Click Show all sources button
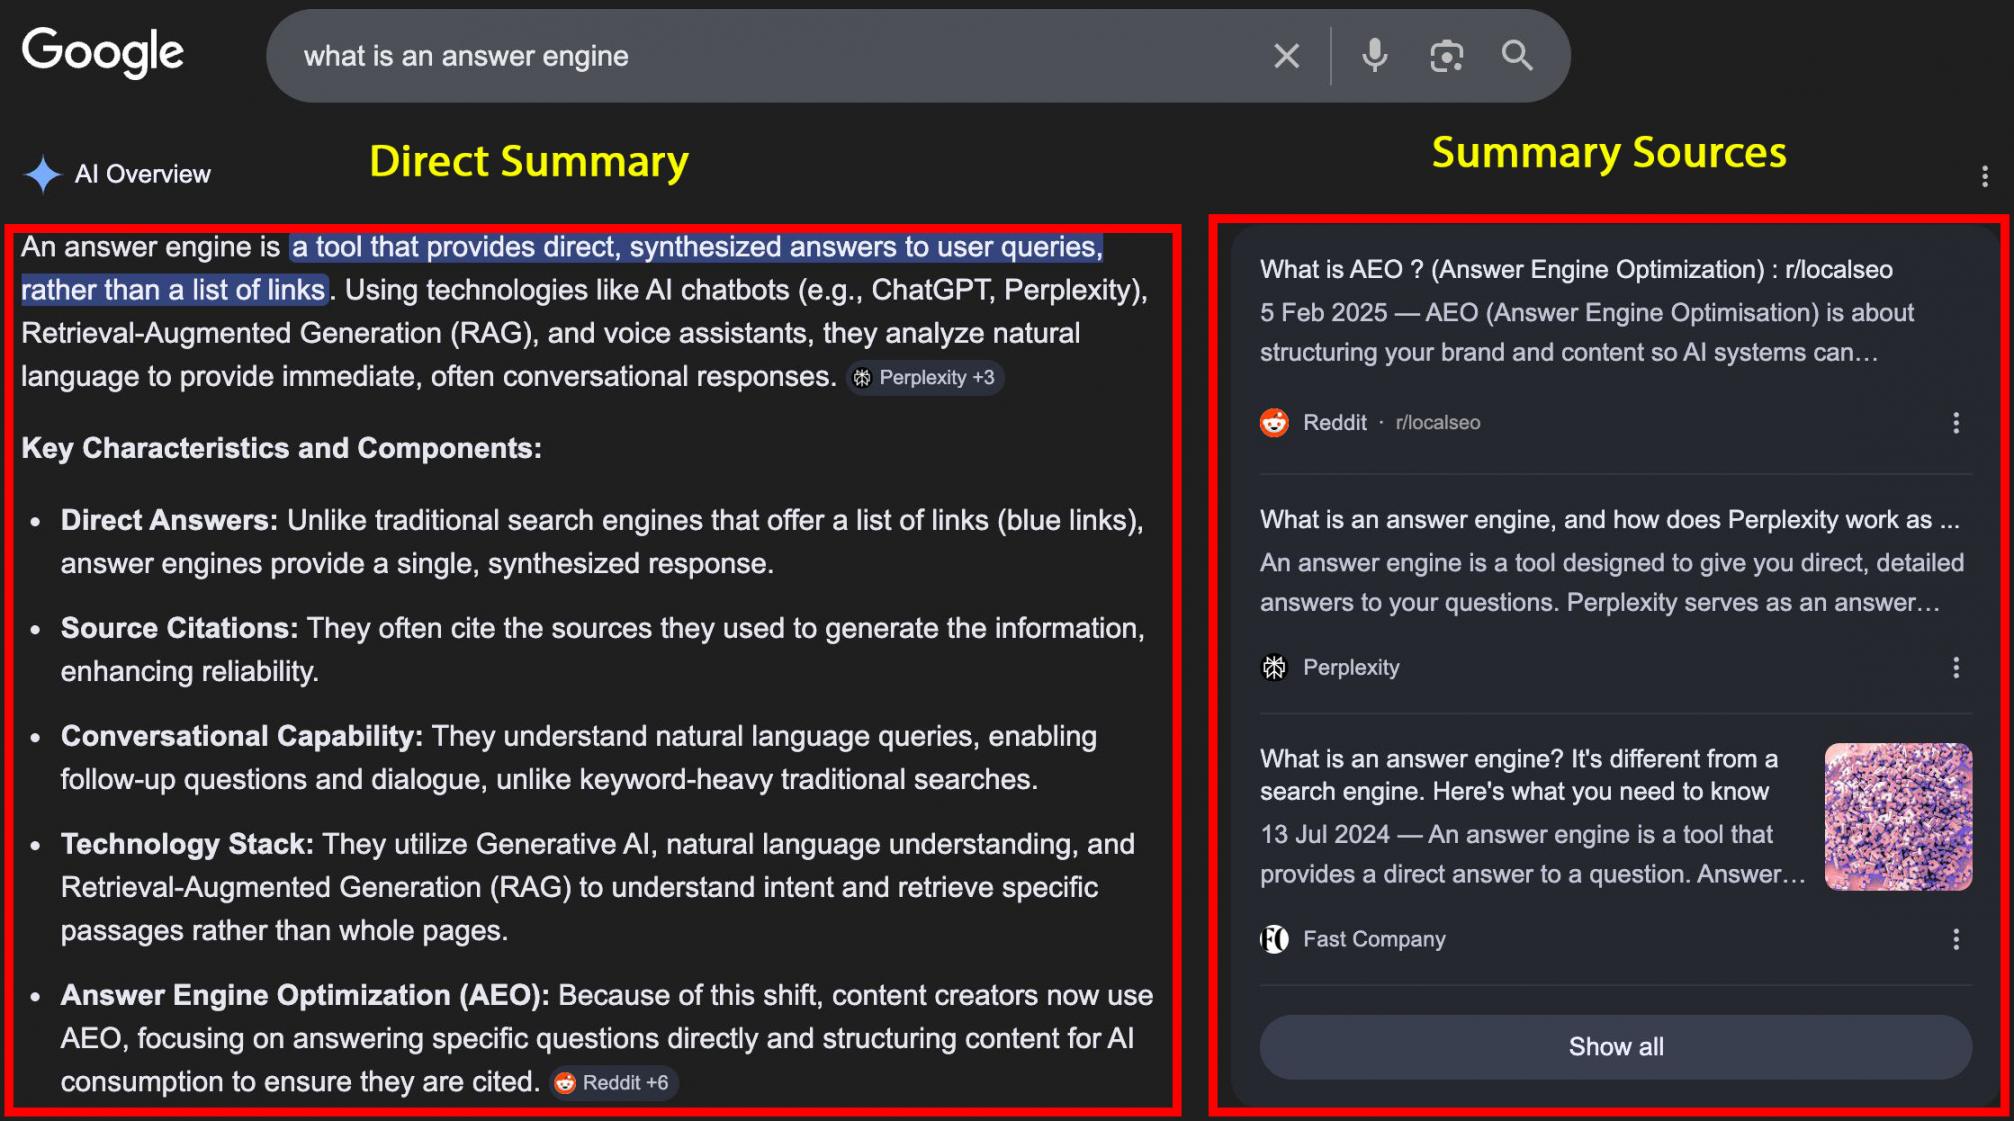Image resolution: width=2014 pixels, height=1121 pixels. pos(1615,1047)
